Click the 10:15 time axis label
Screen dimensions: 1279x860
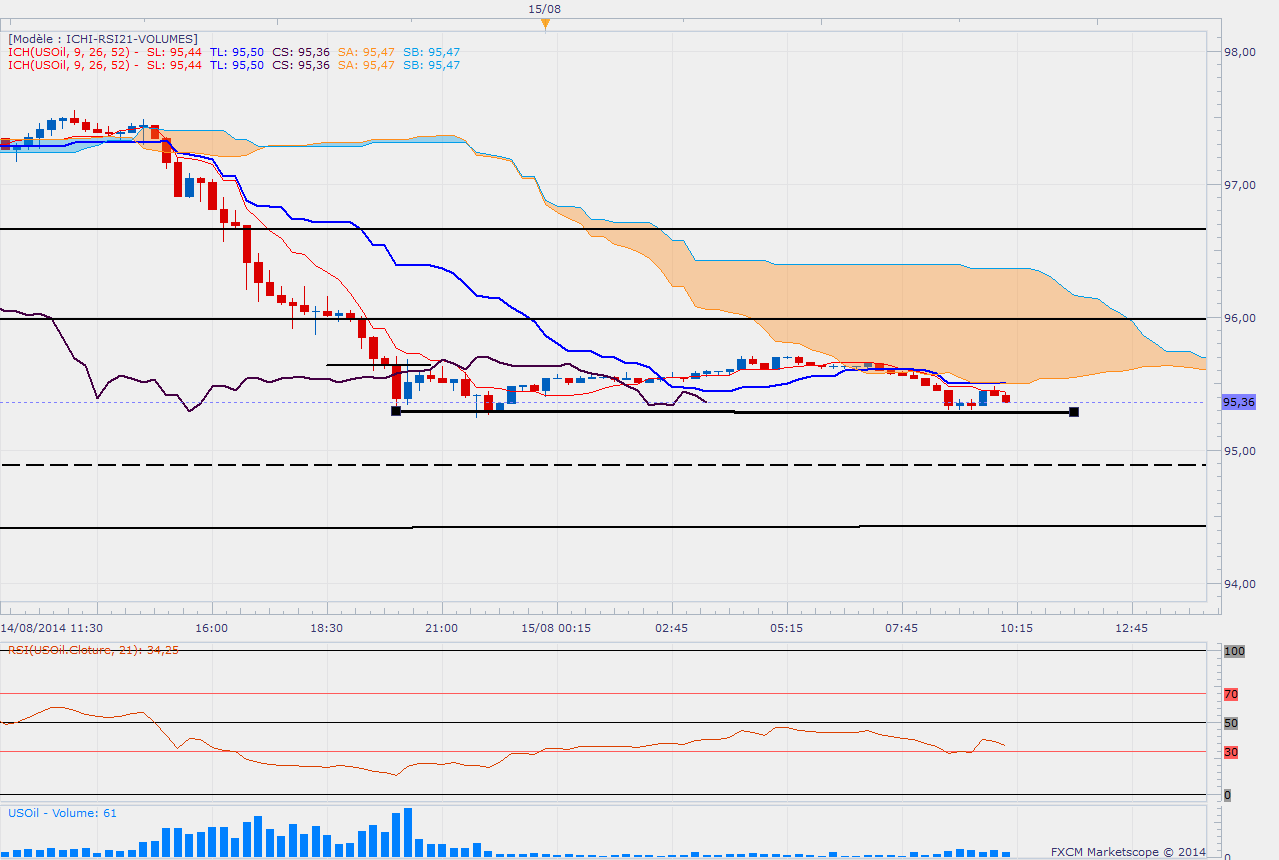click(1016, 628)
